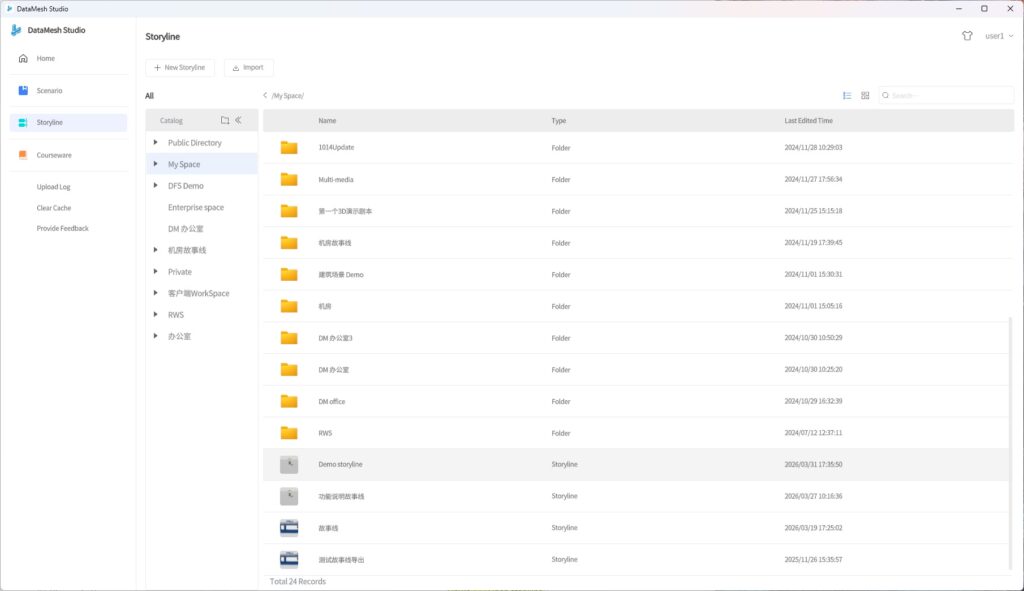Click the back arrow beside /My Space/ path
Image resolution: width=1024 pixels, height=591 pixels.
click(265, 96)
